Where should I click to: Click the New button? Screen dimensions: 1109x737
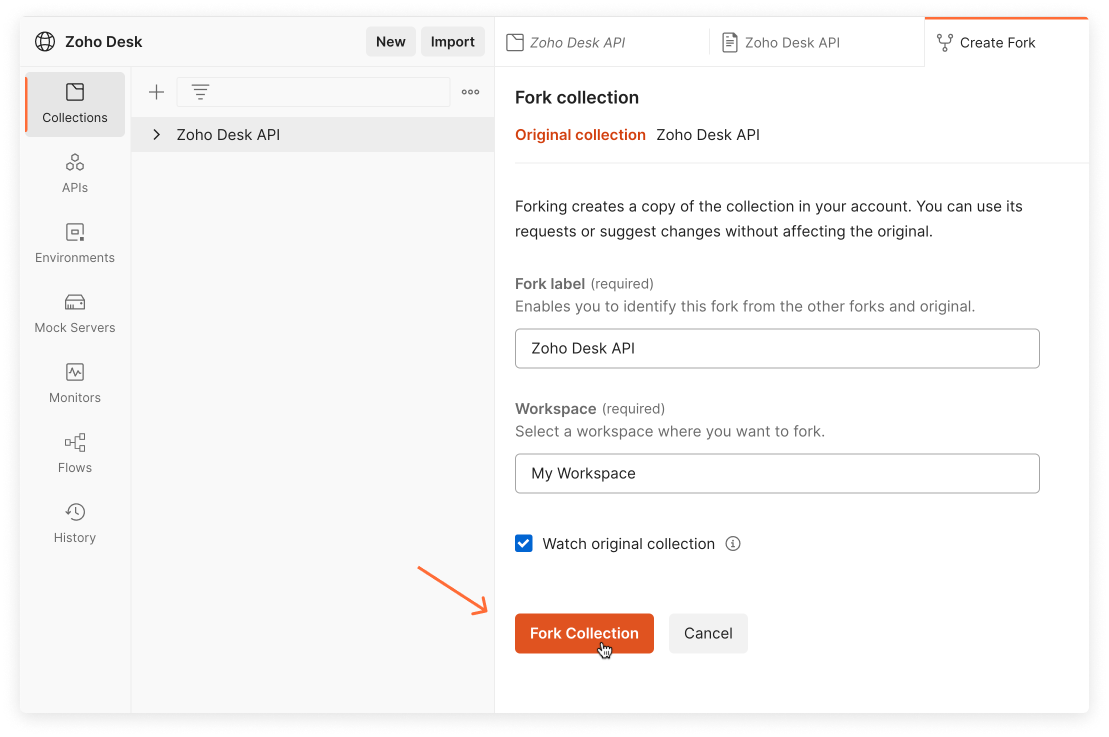[390, 42]
